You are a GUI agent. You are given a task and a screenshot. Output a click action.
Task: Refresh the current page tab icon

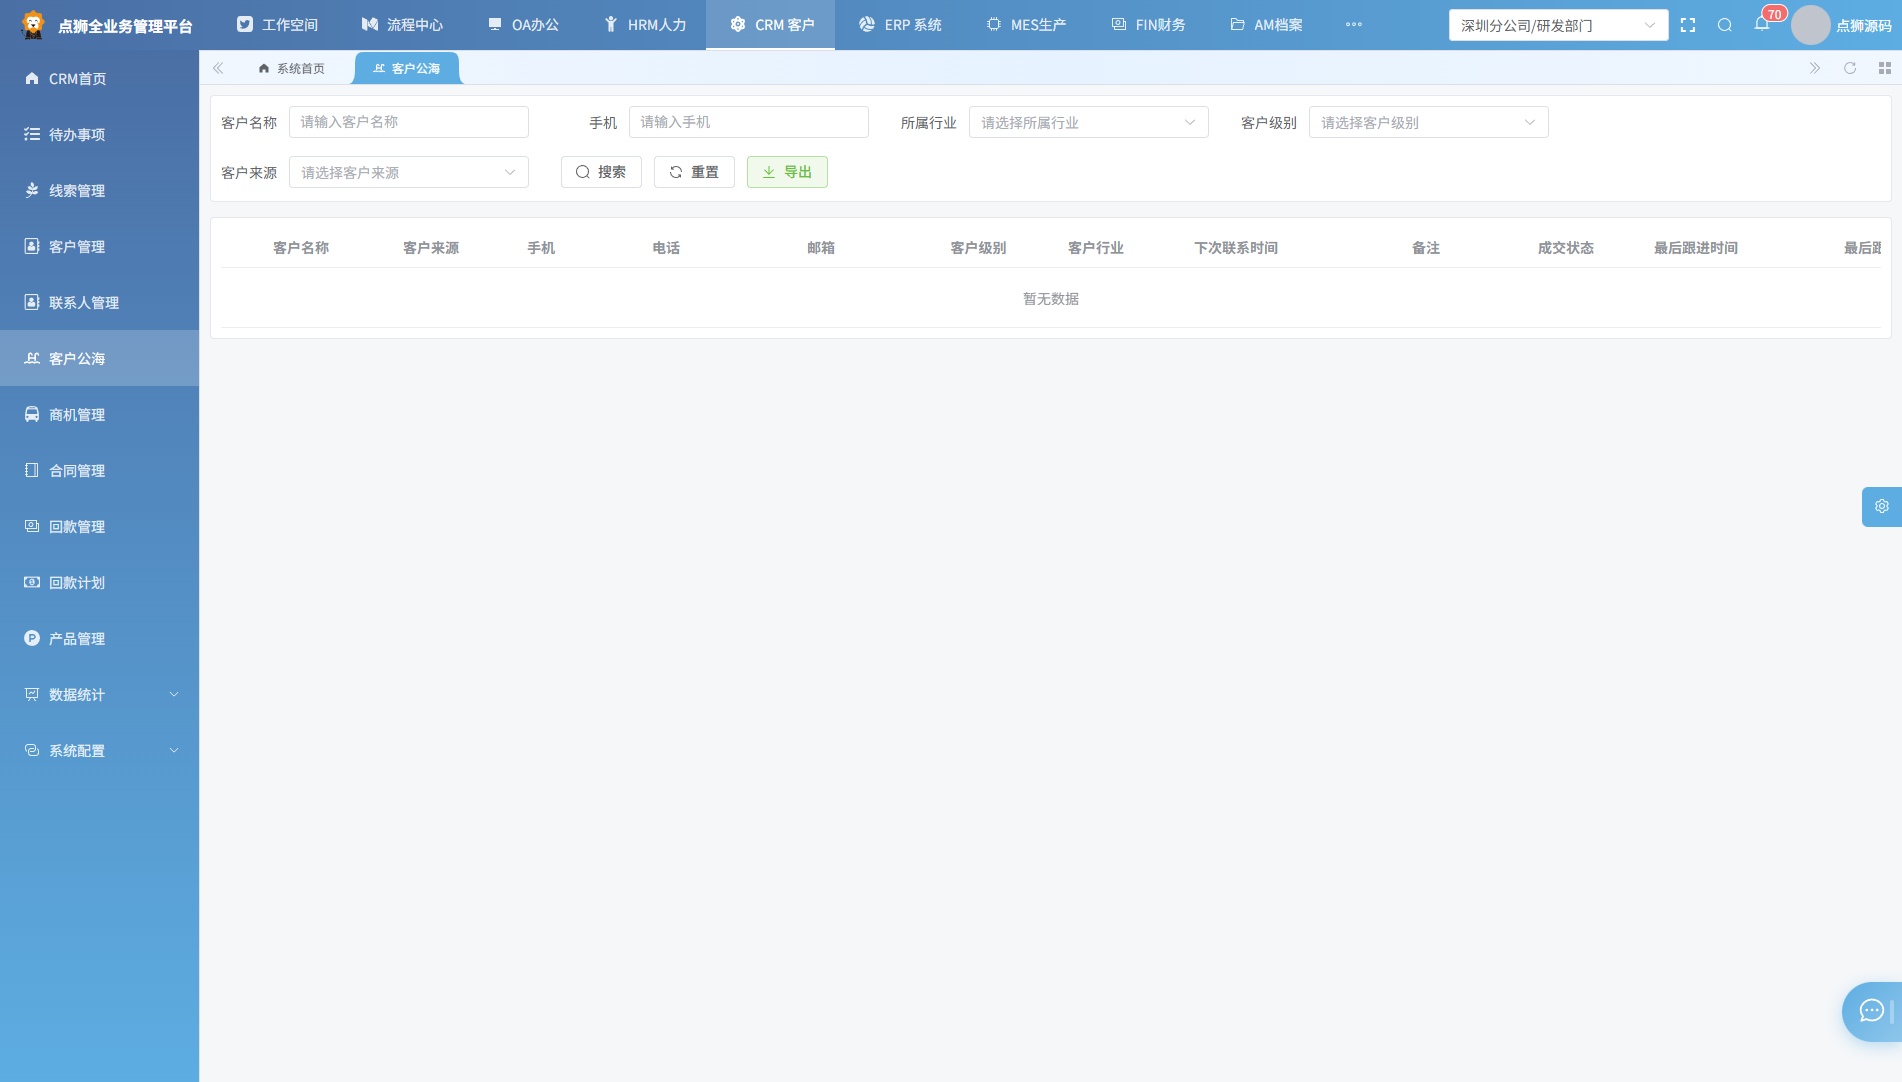1850,68
